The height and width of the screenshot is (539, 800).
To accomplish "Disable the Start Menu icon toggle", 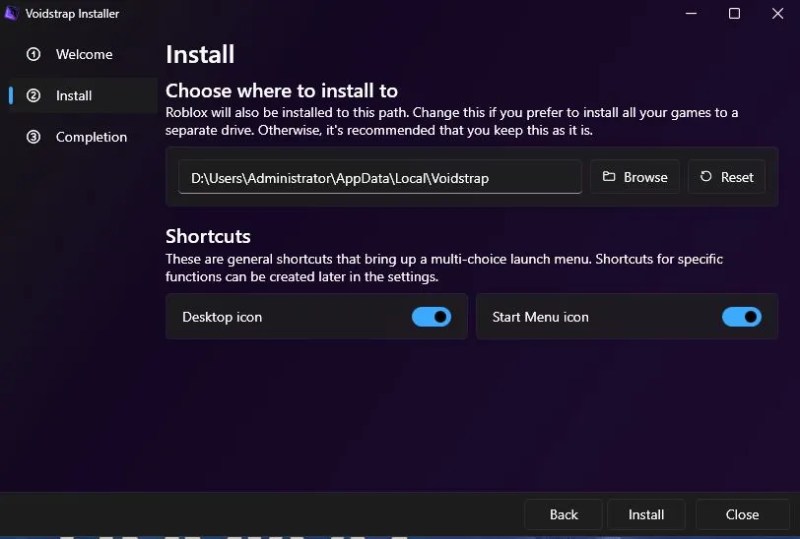I will pos(741,317).
